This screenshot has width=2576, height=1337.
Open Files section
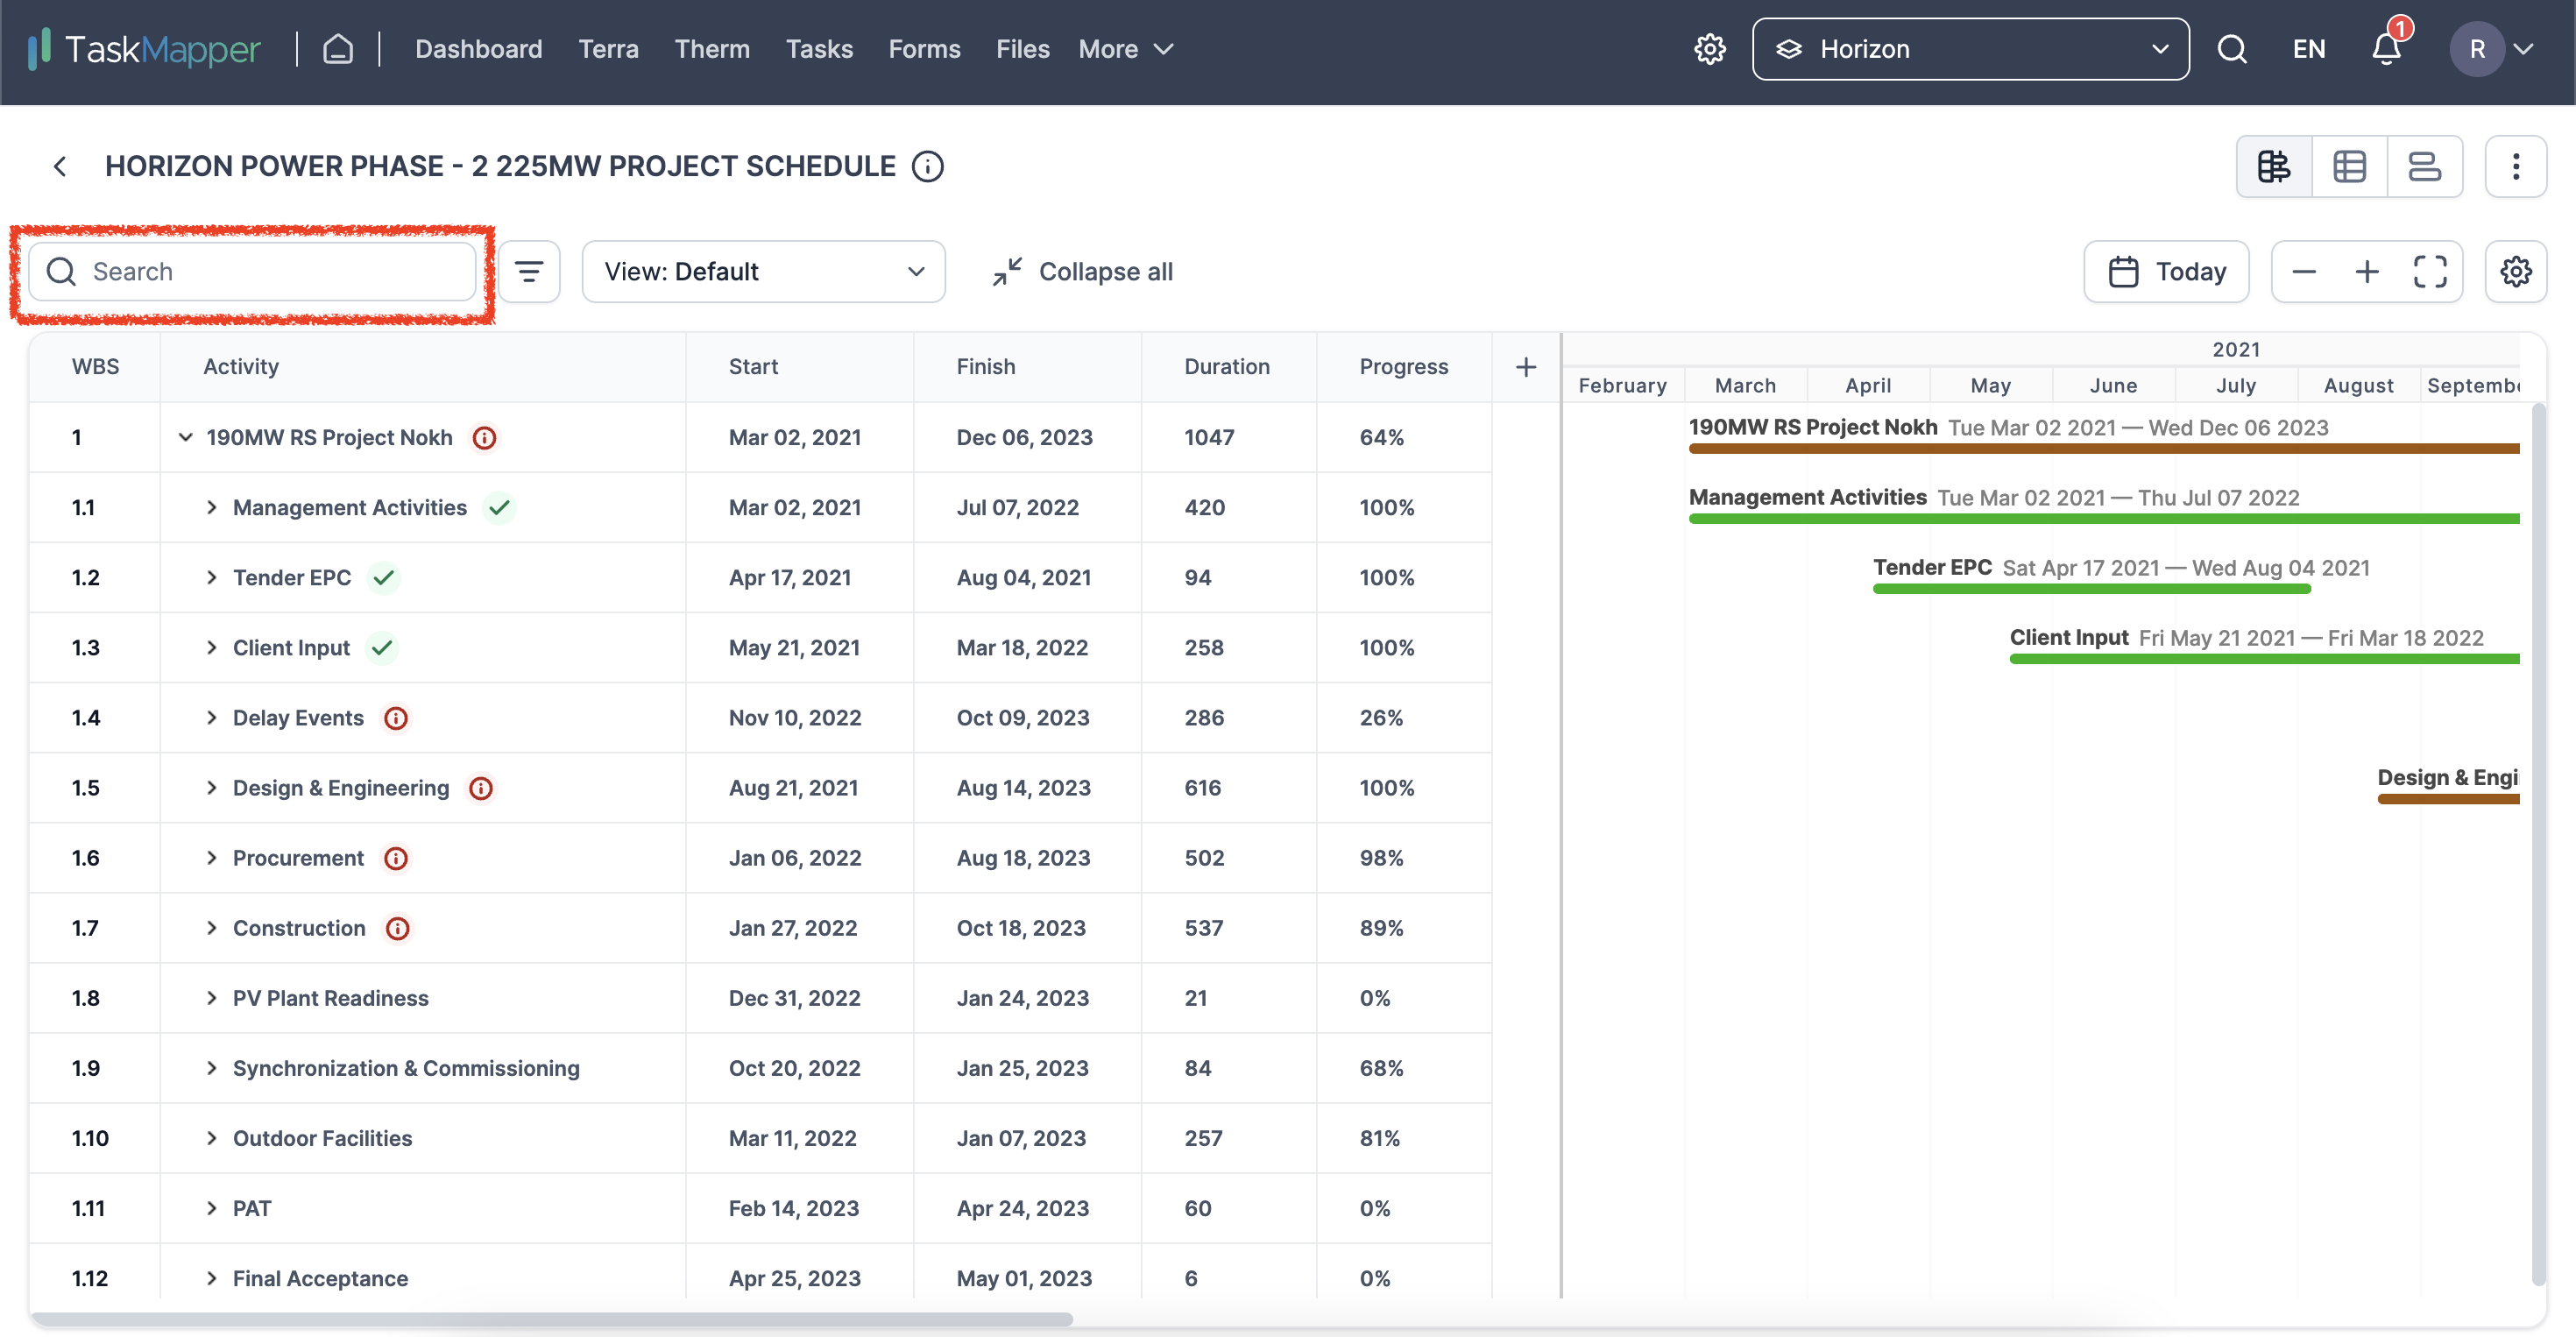coord(1022,49)
